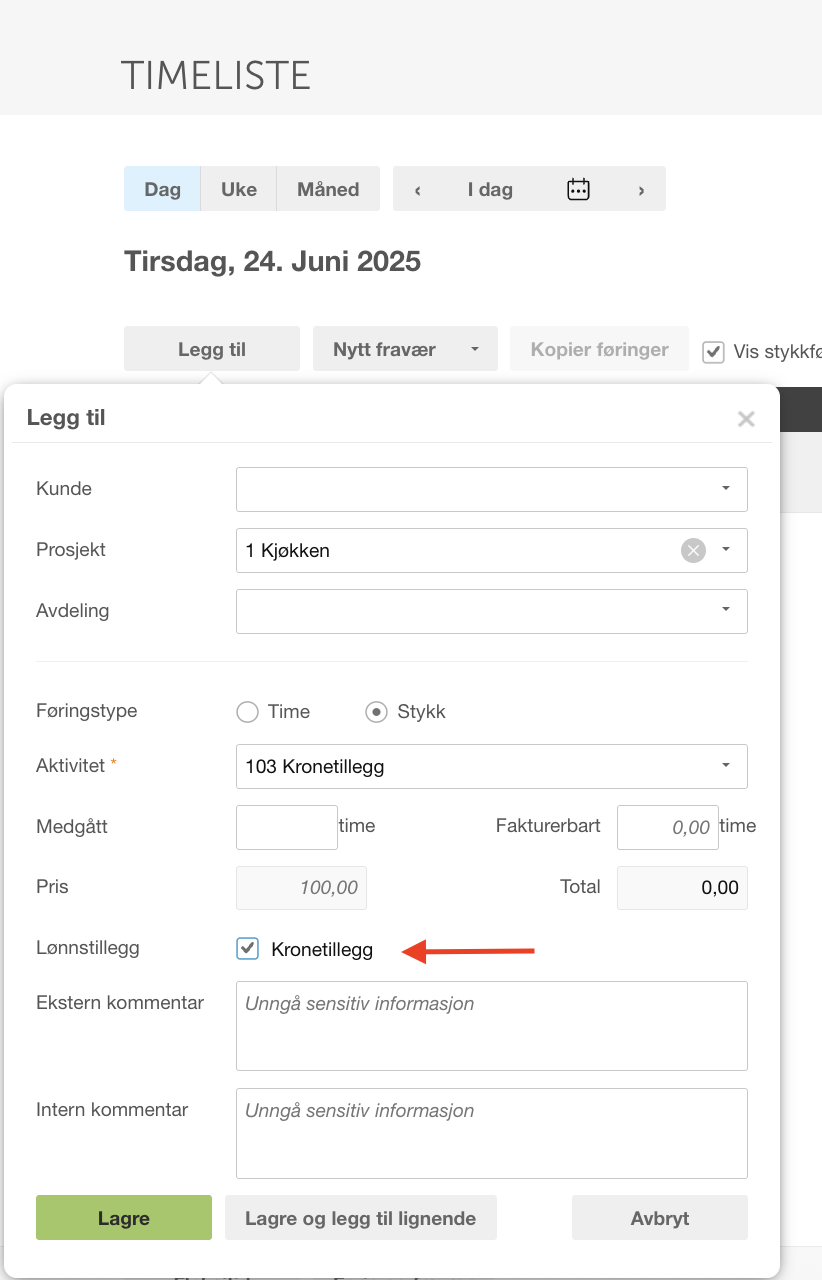Viewport: 822px width, 1280px height.
Task: Expand the Nytt fravær dropdown arrow
Action: (x=475, y=349)
